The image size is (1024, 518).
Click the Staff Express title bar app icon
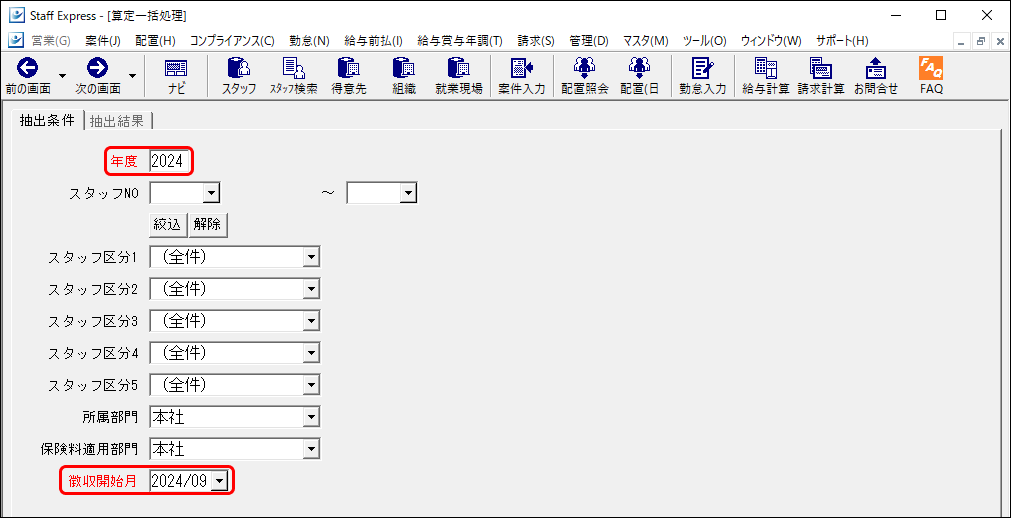click(16, 15)
